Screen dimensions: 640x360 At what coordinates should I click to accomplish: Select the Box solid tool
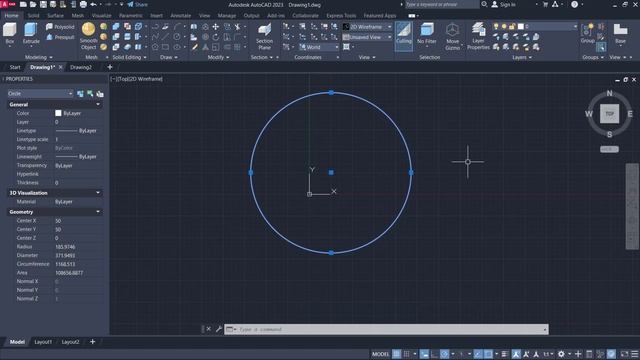10,33
